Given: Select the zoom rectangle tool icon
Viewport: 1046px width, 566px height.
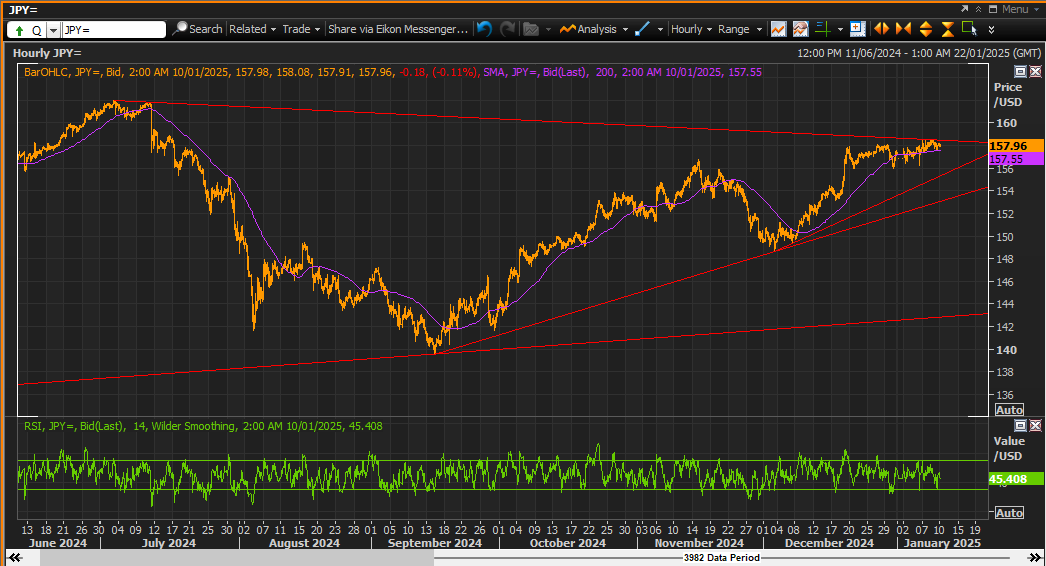Looking at the screenshot, I should point(969,29).
